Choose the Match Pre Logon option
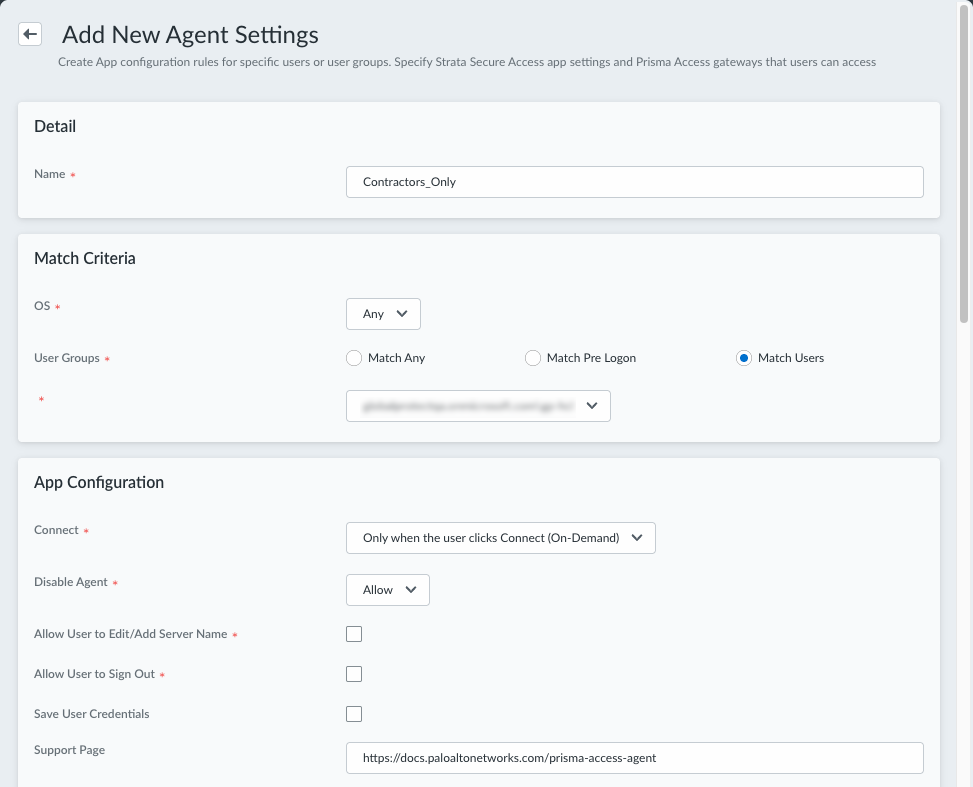973x787 pixels. [x=532, y=358]
